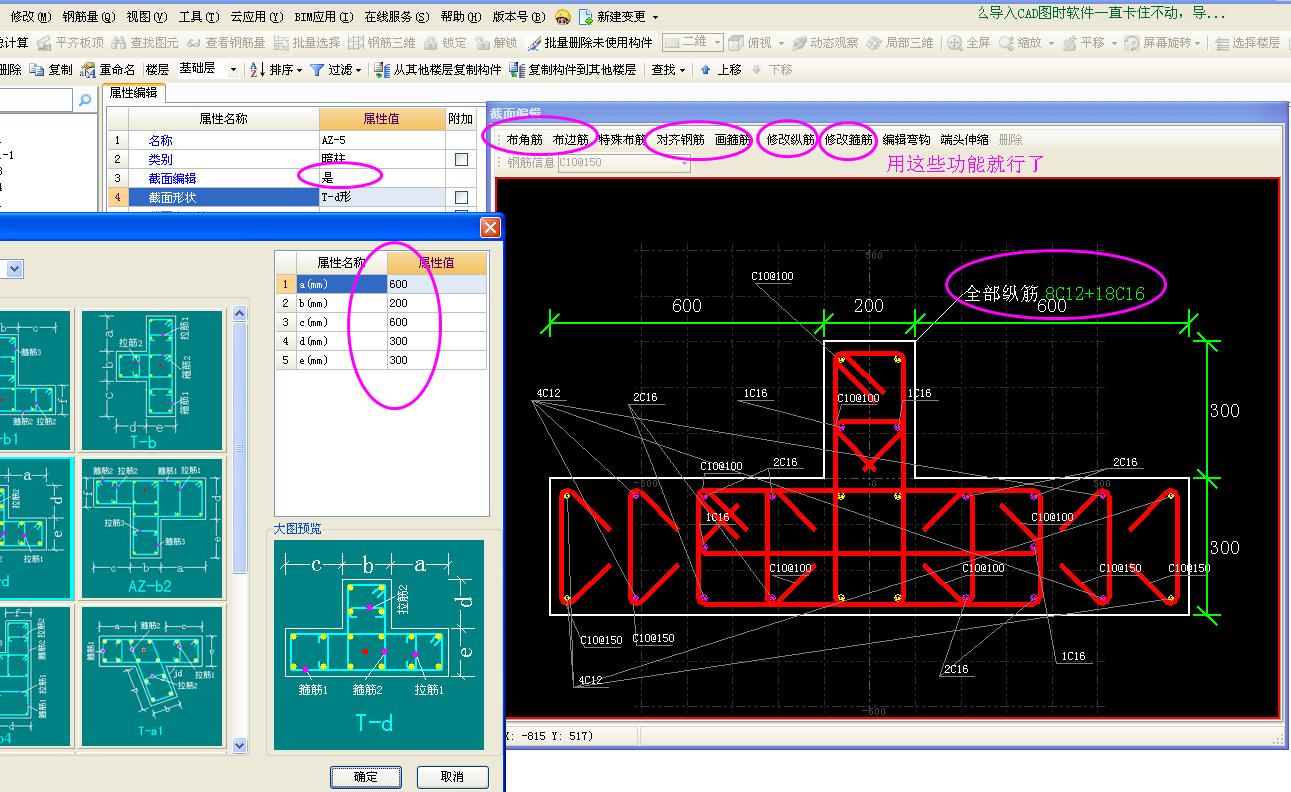Click the 重命名 rename icon

[x=88, y=70]
